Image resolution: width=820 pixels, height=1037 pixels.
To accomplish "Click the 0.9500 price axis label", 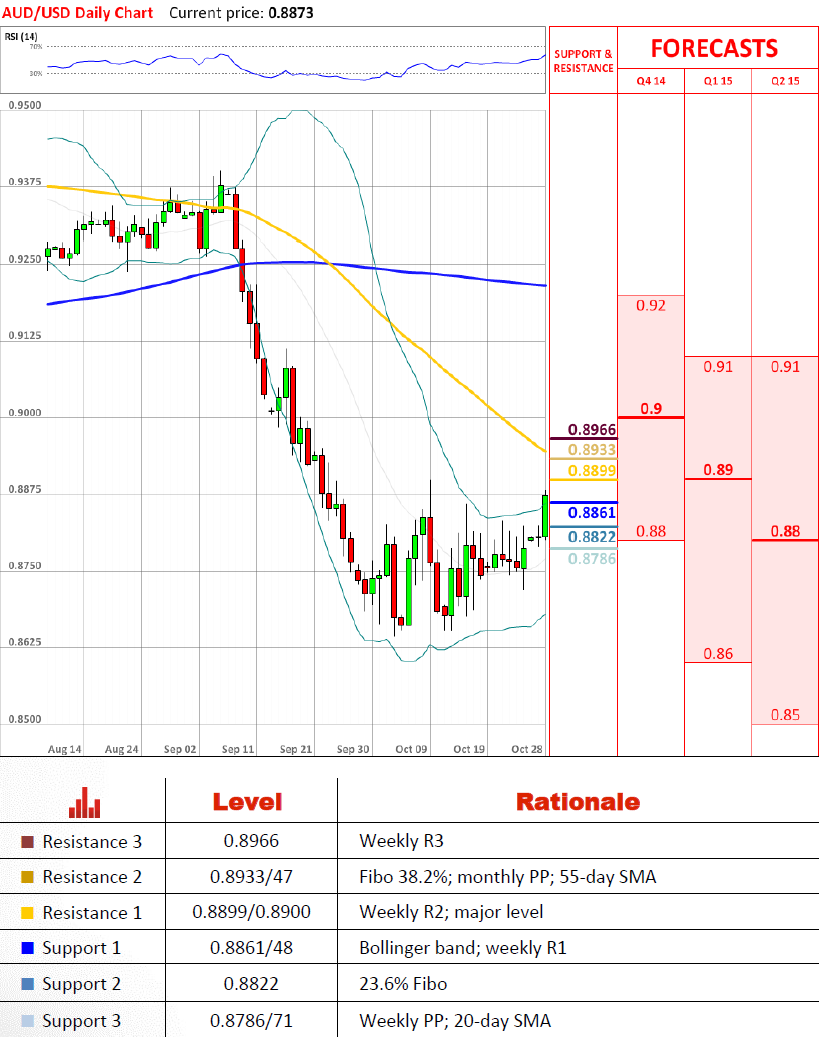I will coord(24,105).
